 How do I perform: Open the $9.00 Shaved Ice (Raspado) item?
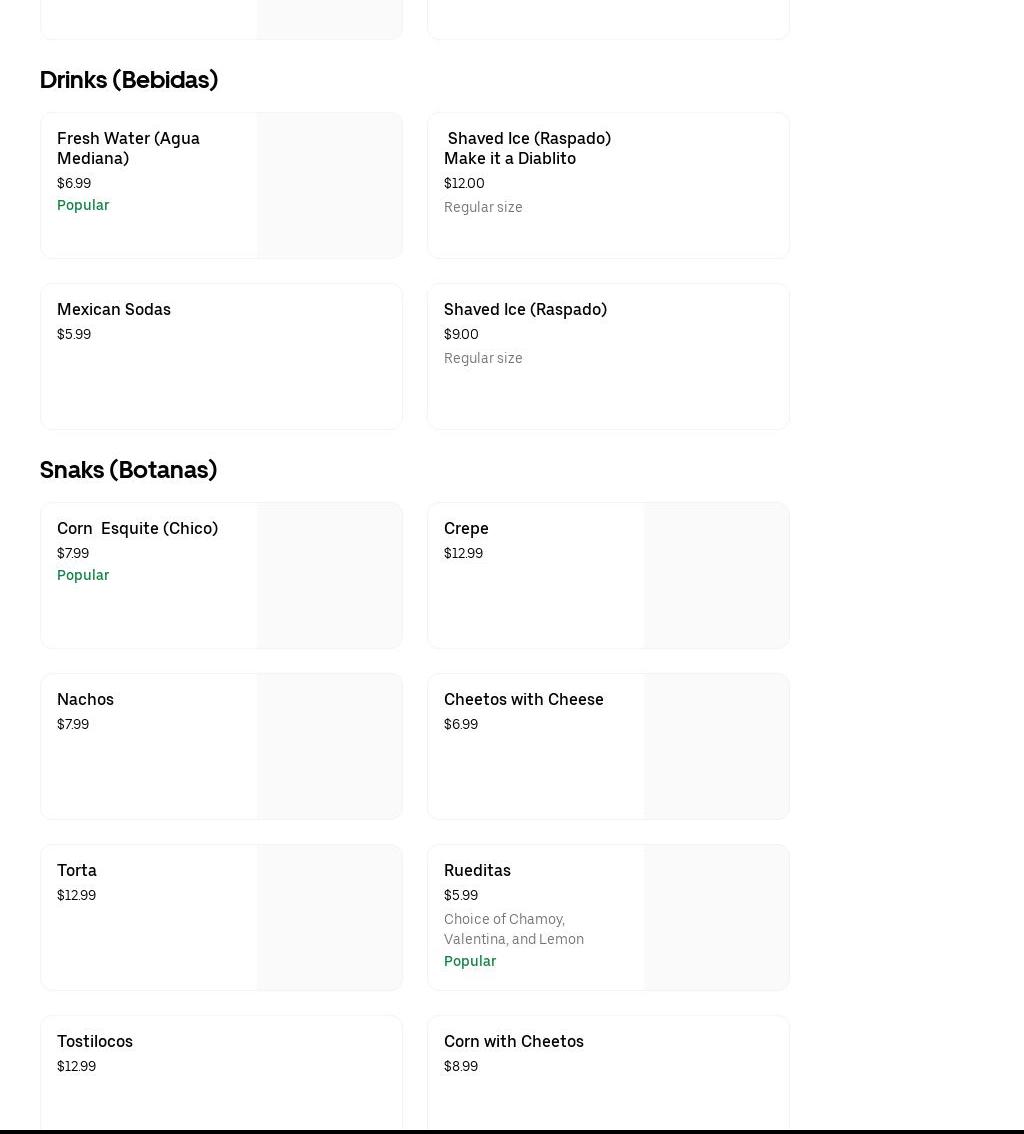[x=525, y=310]
